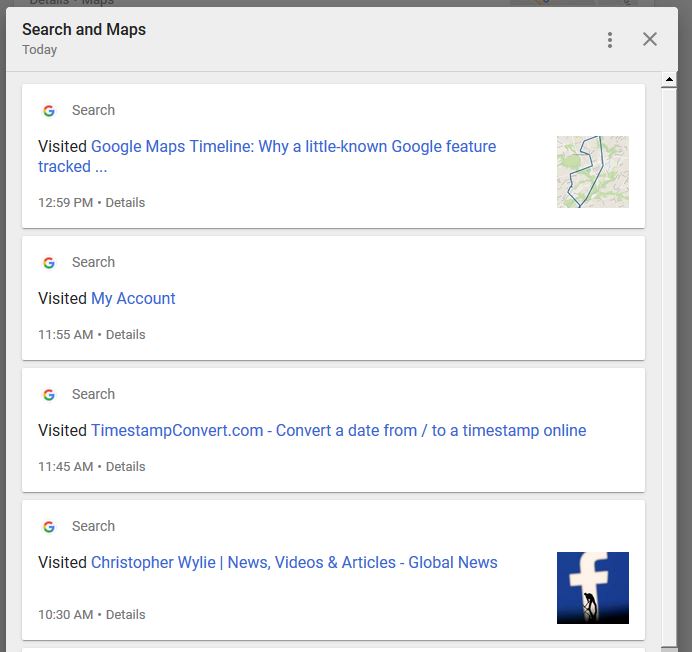Click the Search label on My Account card
The height and width of the screenshot is (652, 692).
[93, 263]
